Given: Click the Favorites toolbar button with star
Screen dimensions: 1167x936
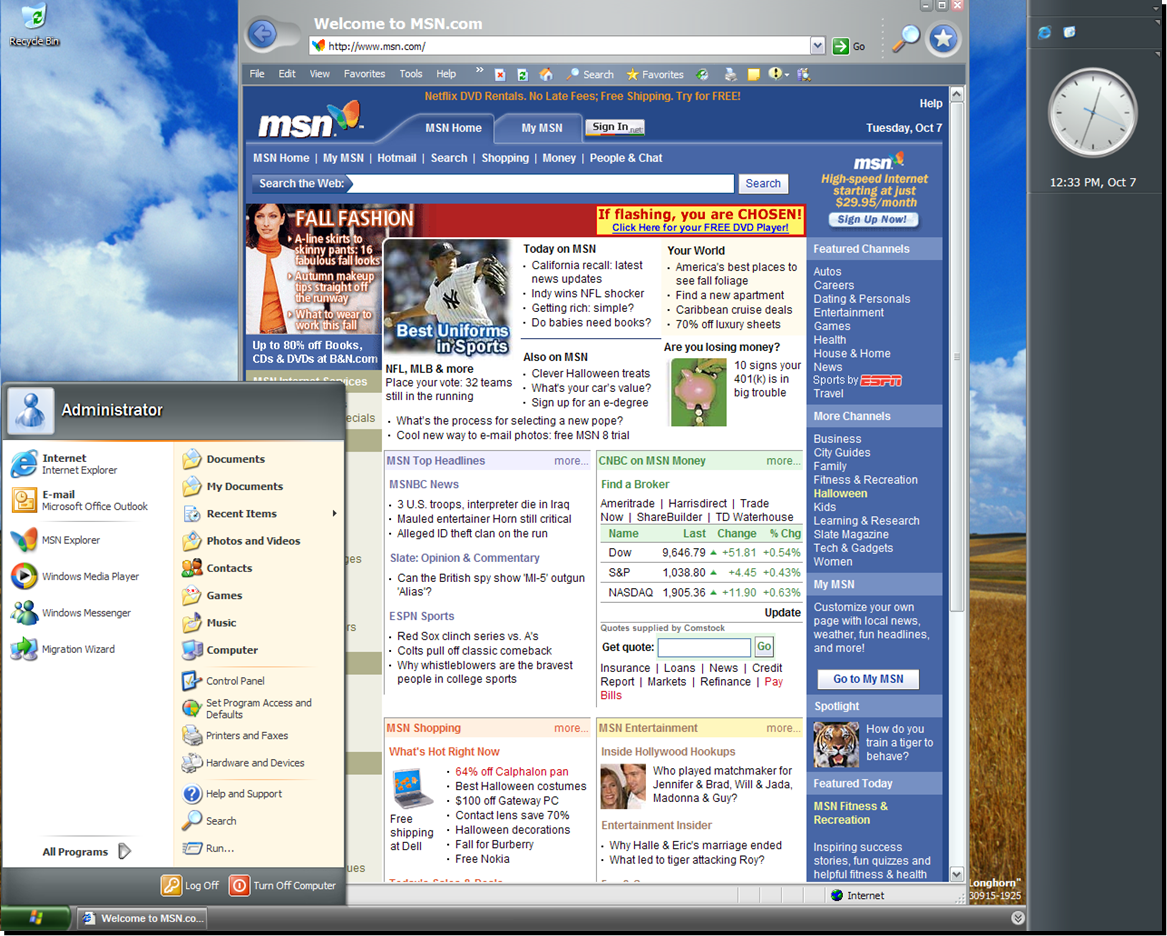Looking at the screenshot, I should click(655, 74).
